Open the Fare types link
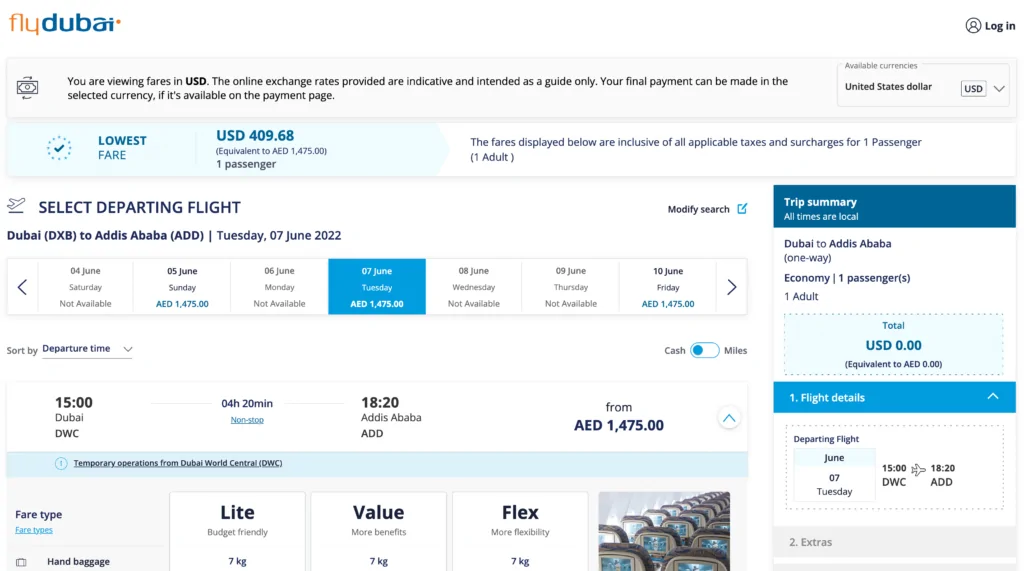 coord(34,530)
